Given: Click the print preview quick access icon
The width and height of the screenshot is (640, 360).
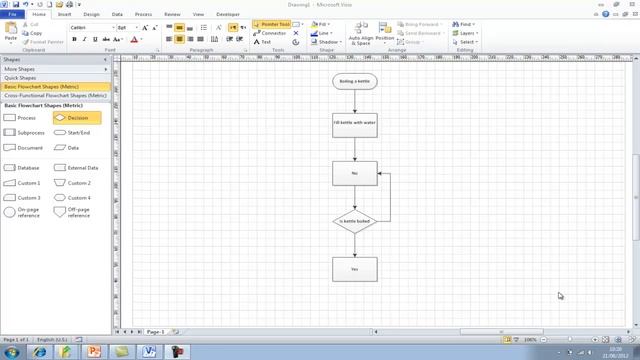Looking at the screenshot, I should point(70,4).
